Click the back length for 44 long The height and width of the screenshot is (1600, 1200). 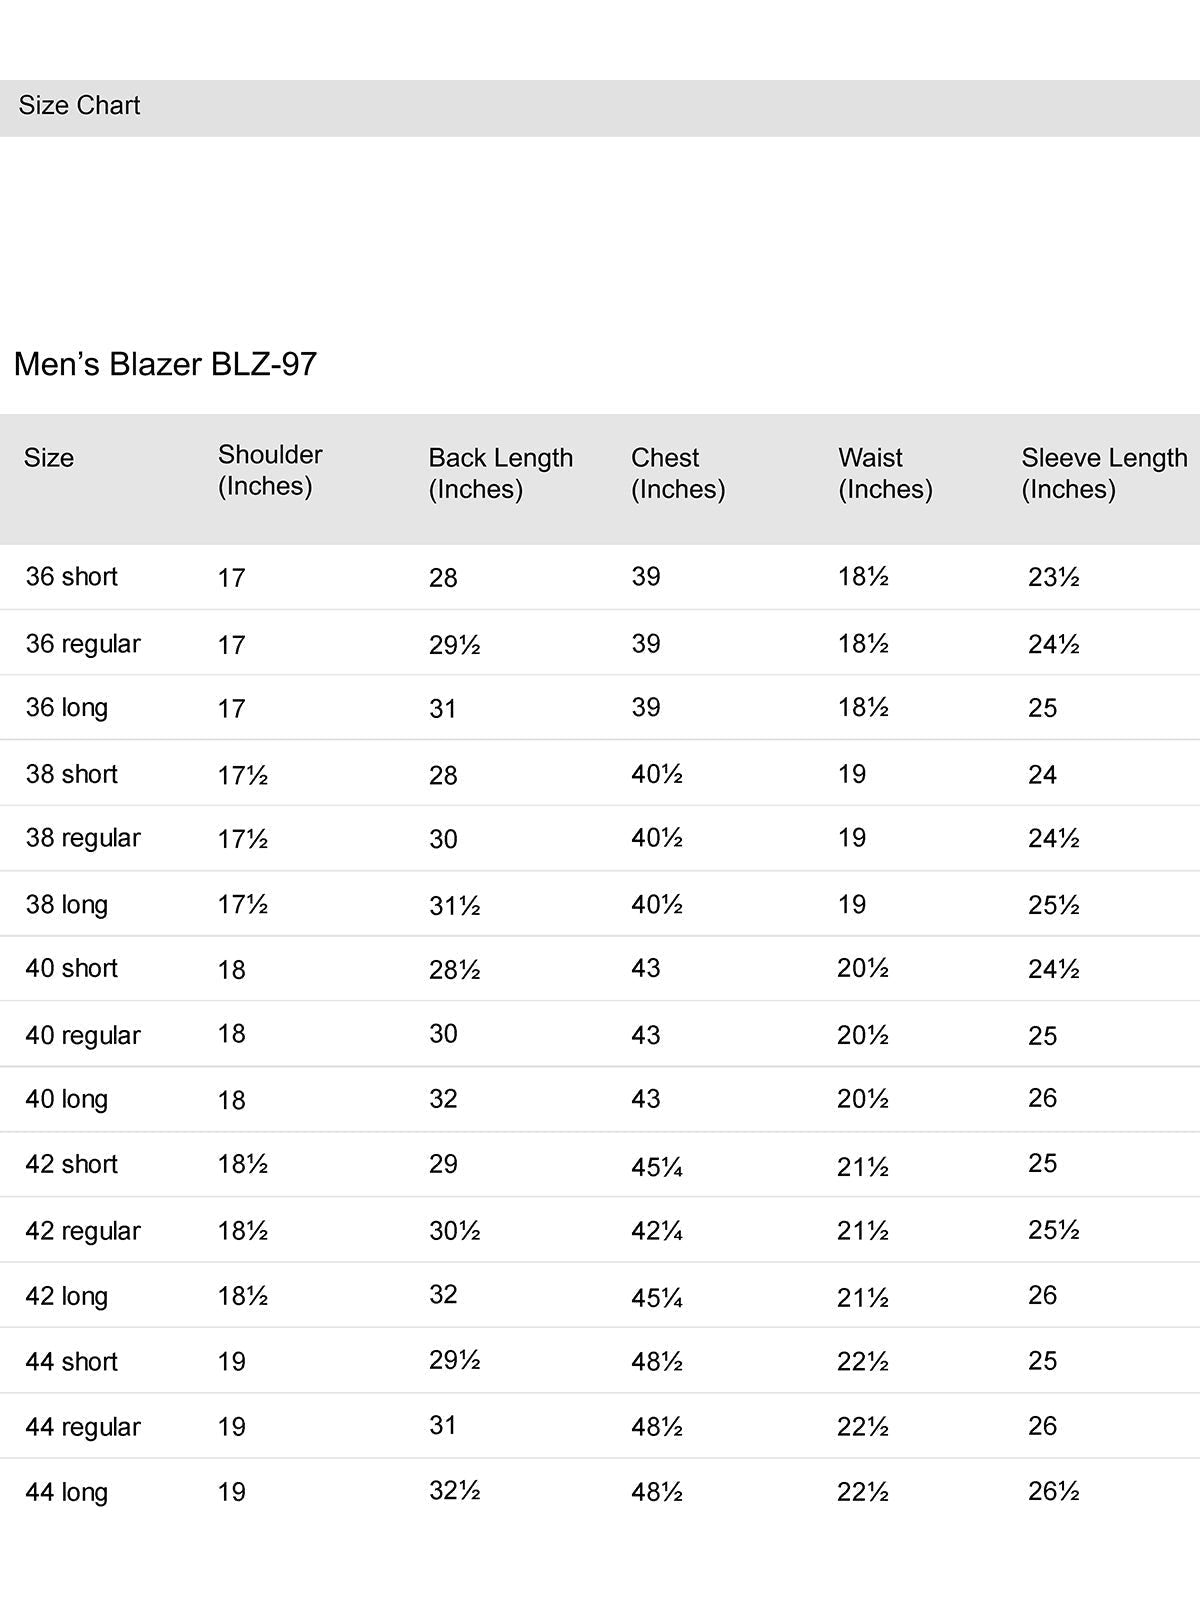(x=454, y=1491)
